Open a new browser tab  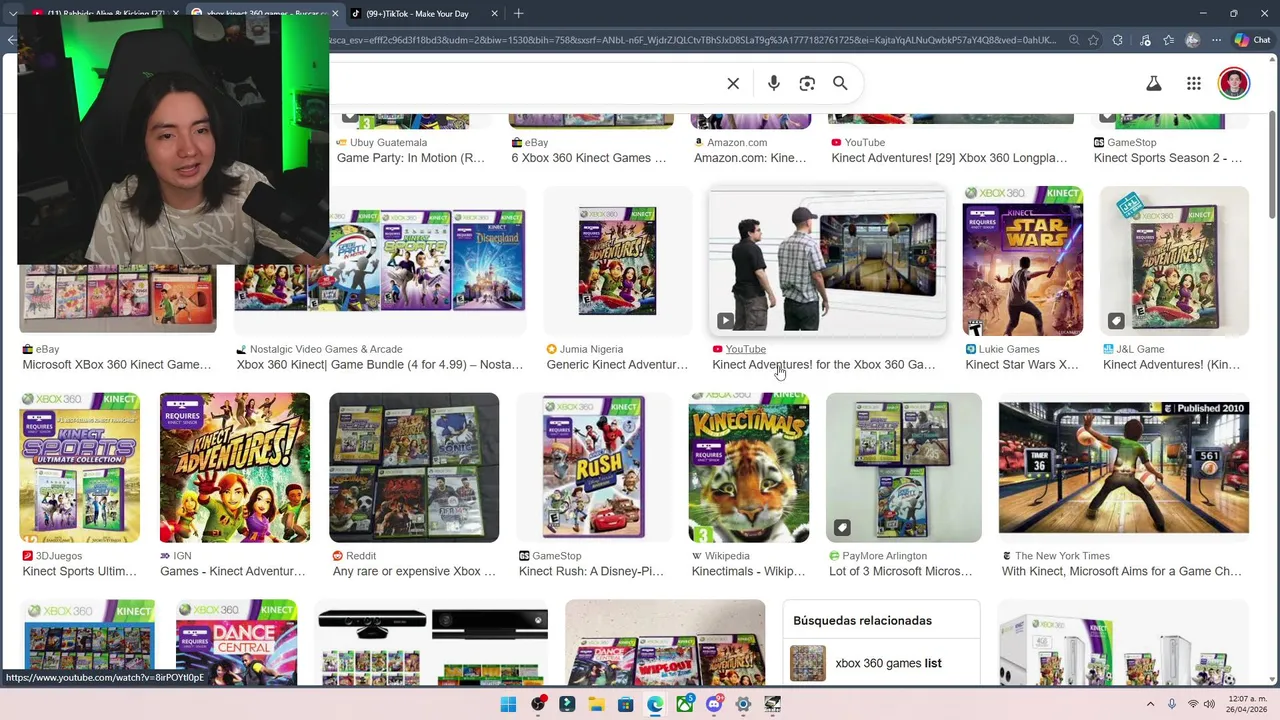tap(518, 13)
